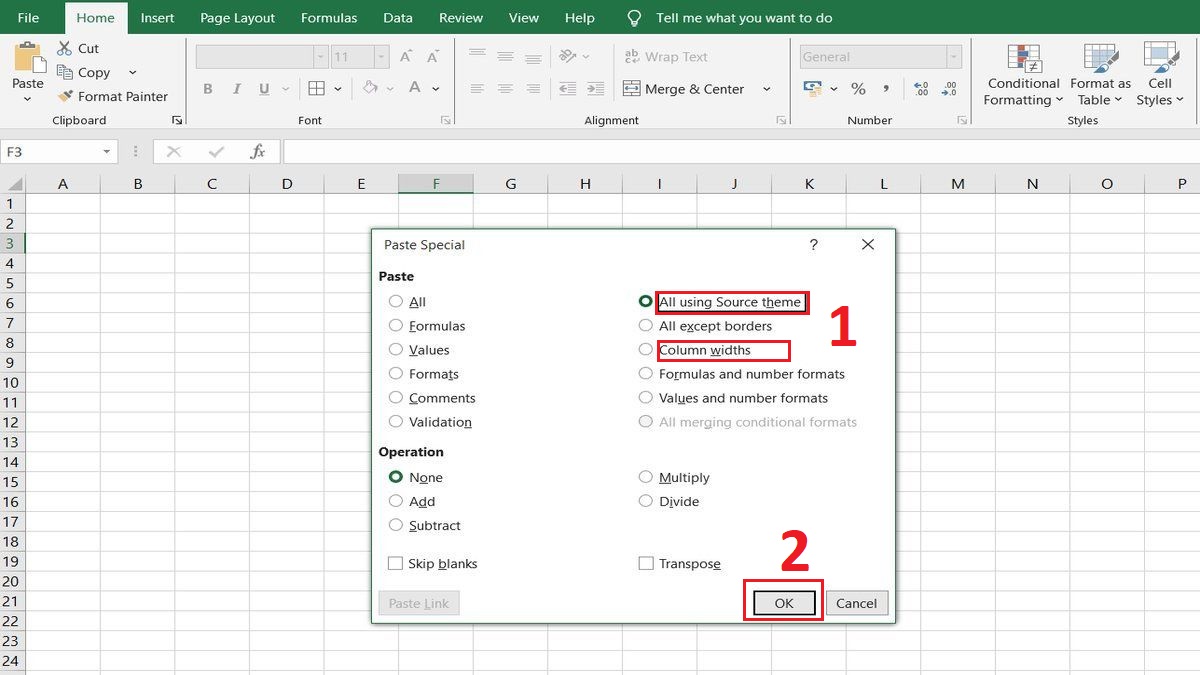The width and height of the screenshot is (1200, 675).
Task: Open the General number format dropdown
Action: coord(954,57)
